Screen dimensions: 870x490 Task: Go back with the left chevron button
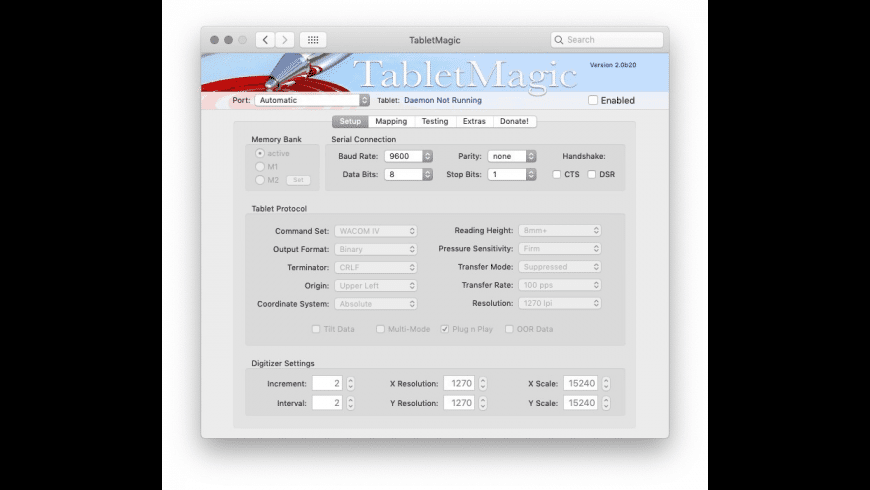point(265,40)
